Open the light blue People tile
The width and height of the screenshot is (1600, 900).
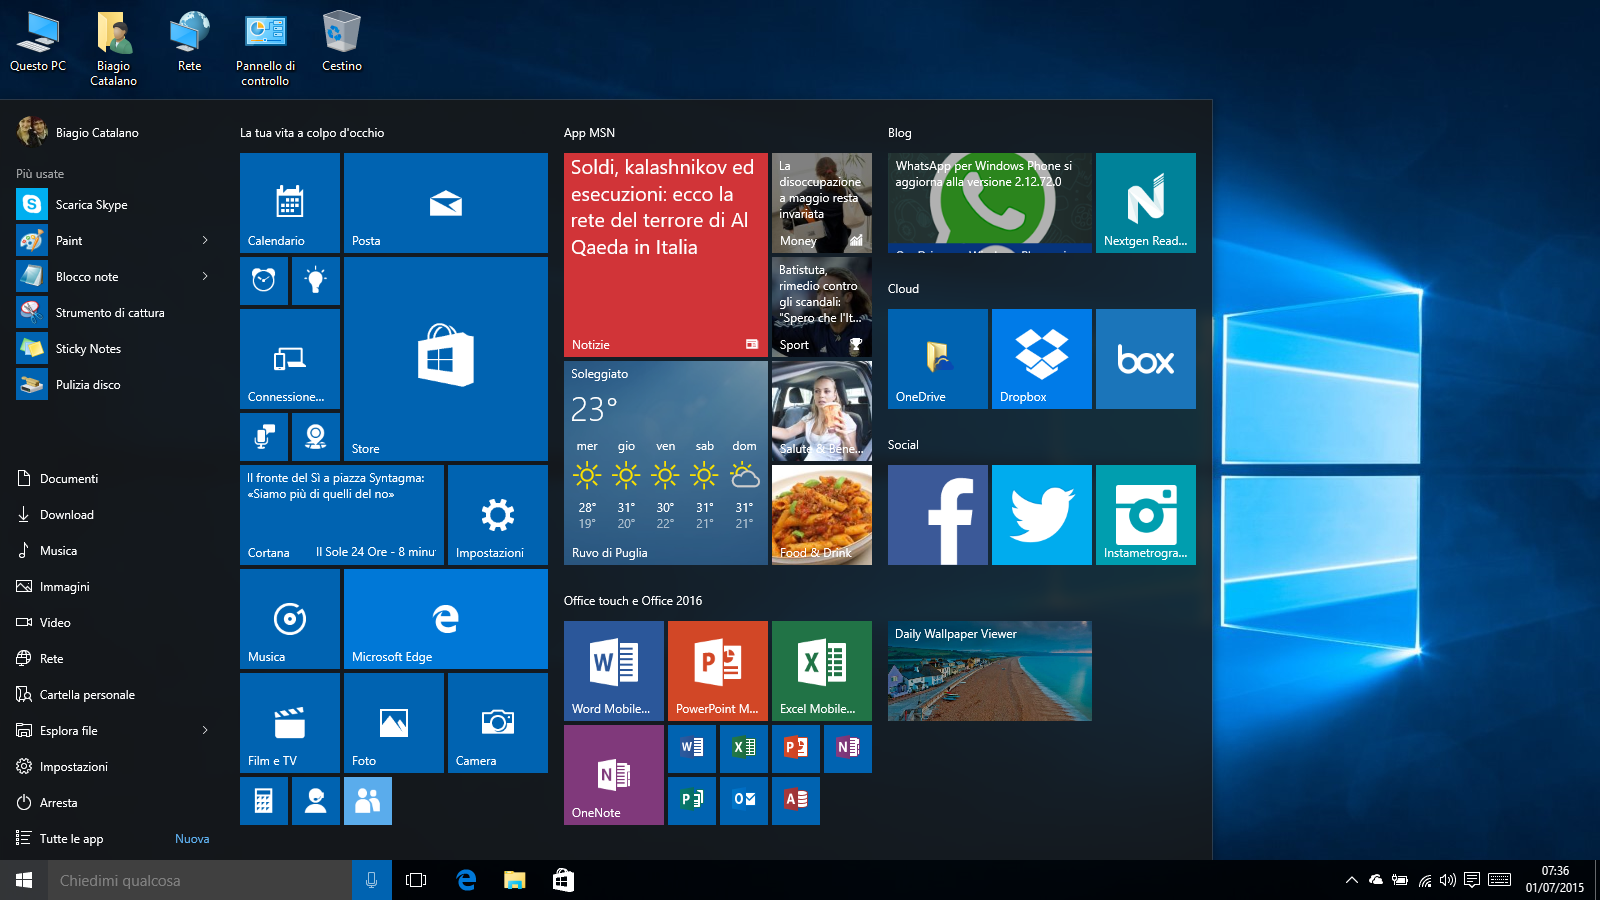pyautogui.click(x=368, y=801)
